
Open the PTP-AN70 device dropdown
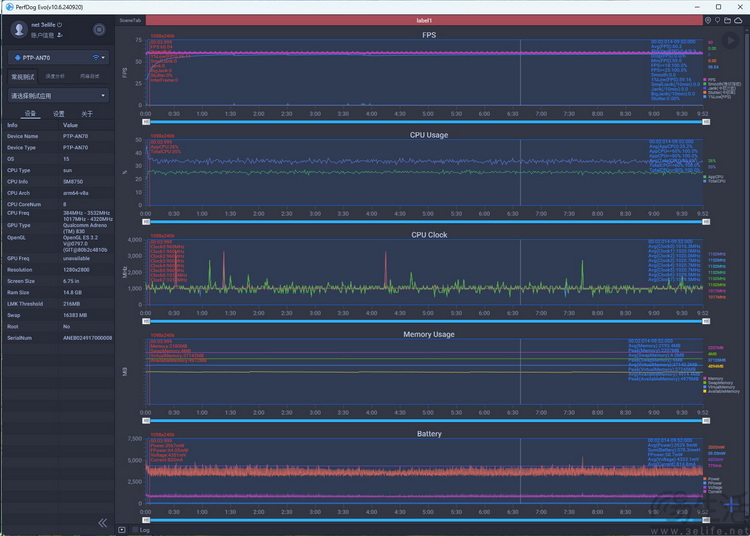pos(58,58)
